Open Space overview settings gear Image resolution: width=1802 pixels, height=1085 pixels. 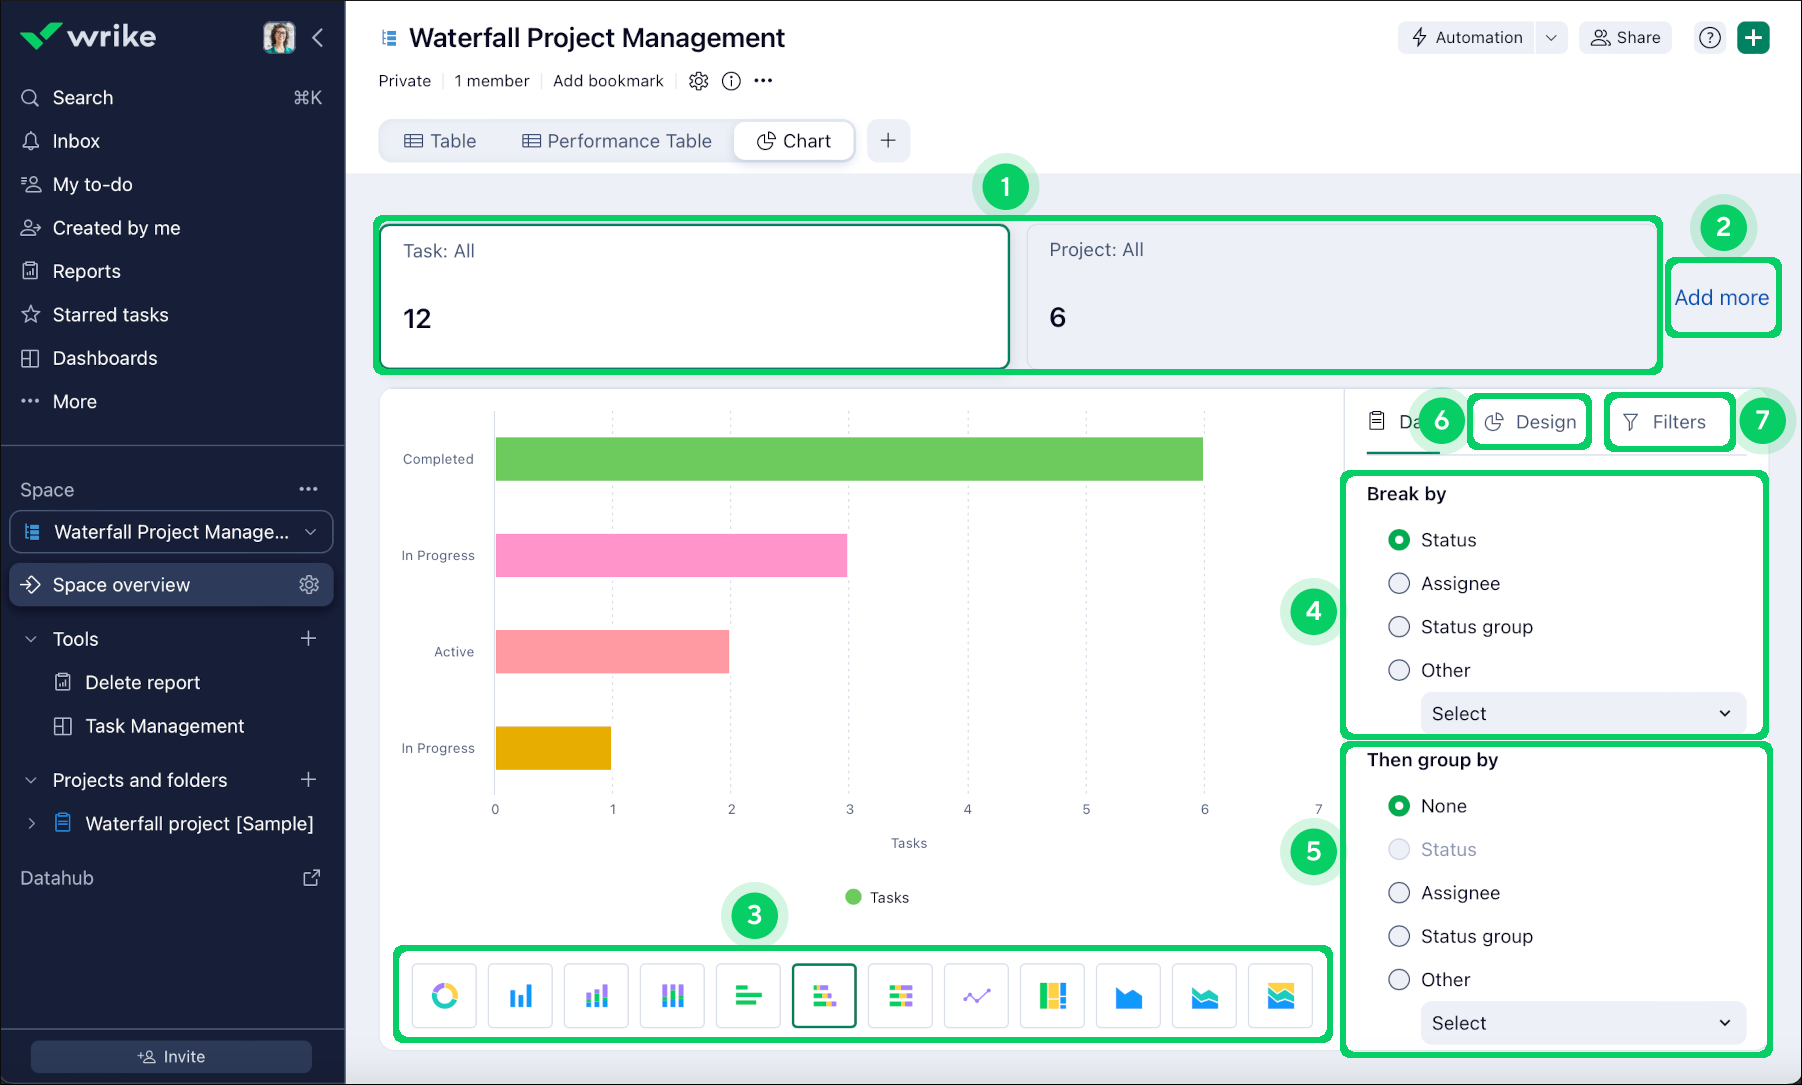[309, 585]
